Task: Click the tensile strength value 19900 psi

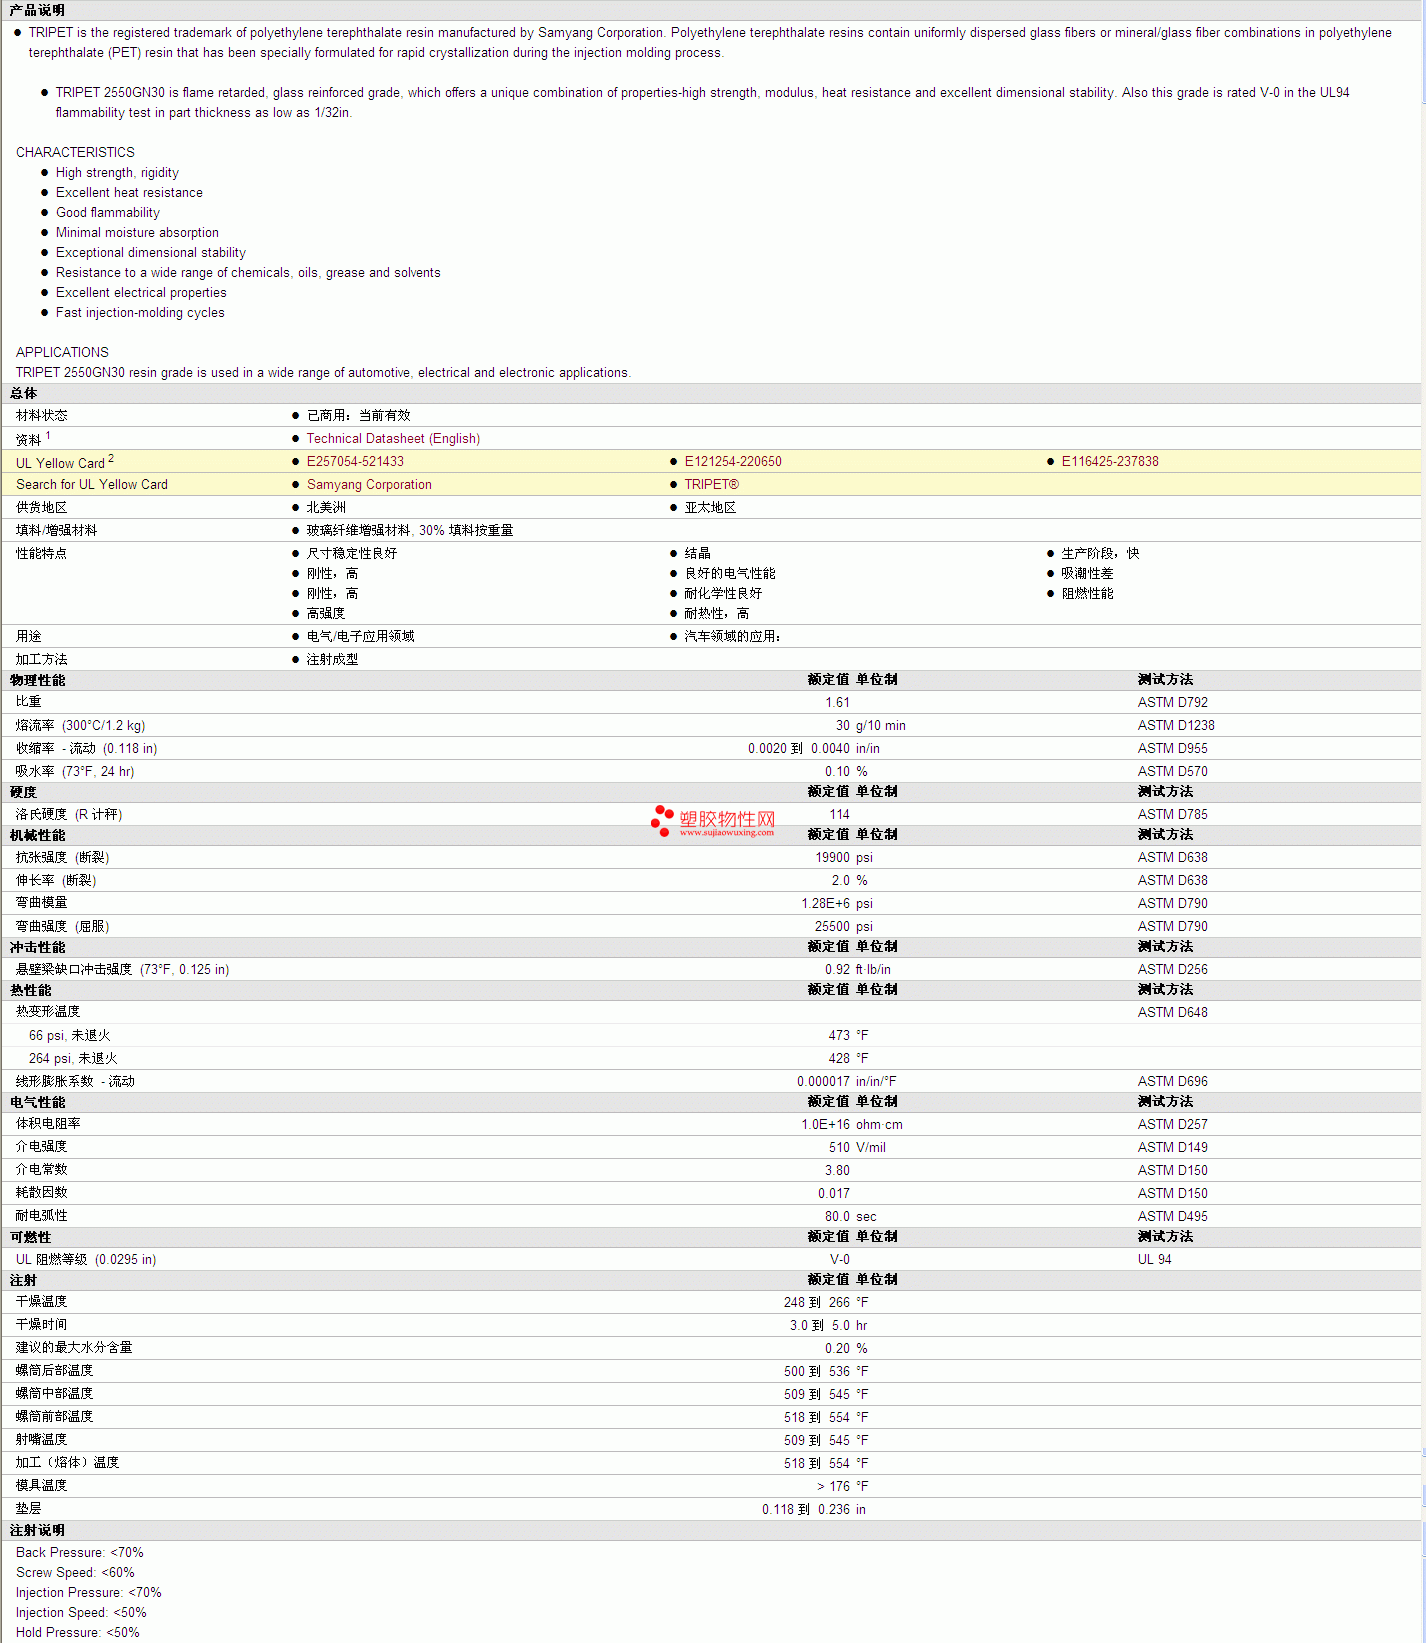Action: click(x=844, y=858)
